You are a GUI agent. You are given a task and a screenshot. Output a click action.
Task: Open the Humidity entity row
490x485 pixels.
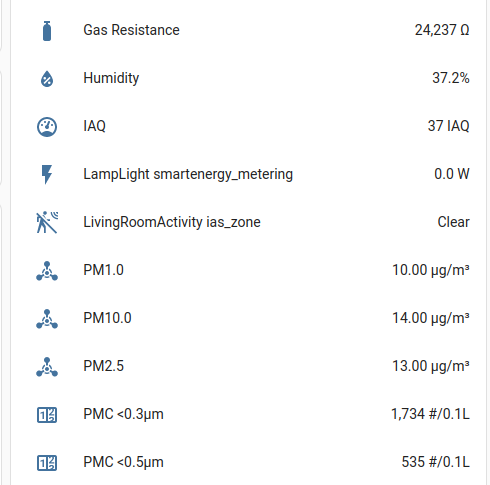point(248,78)
